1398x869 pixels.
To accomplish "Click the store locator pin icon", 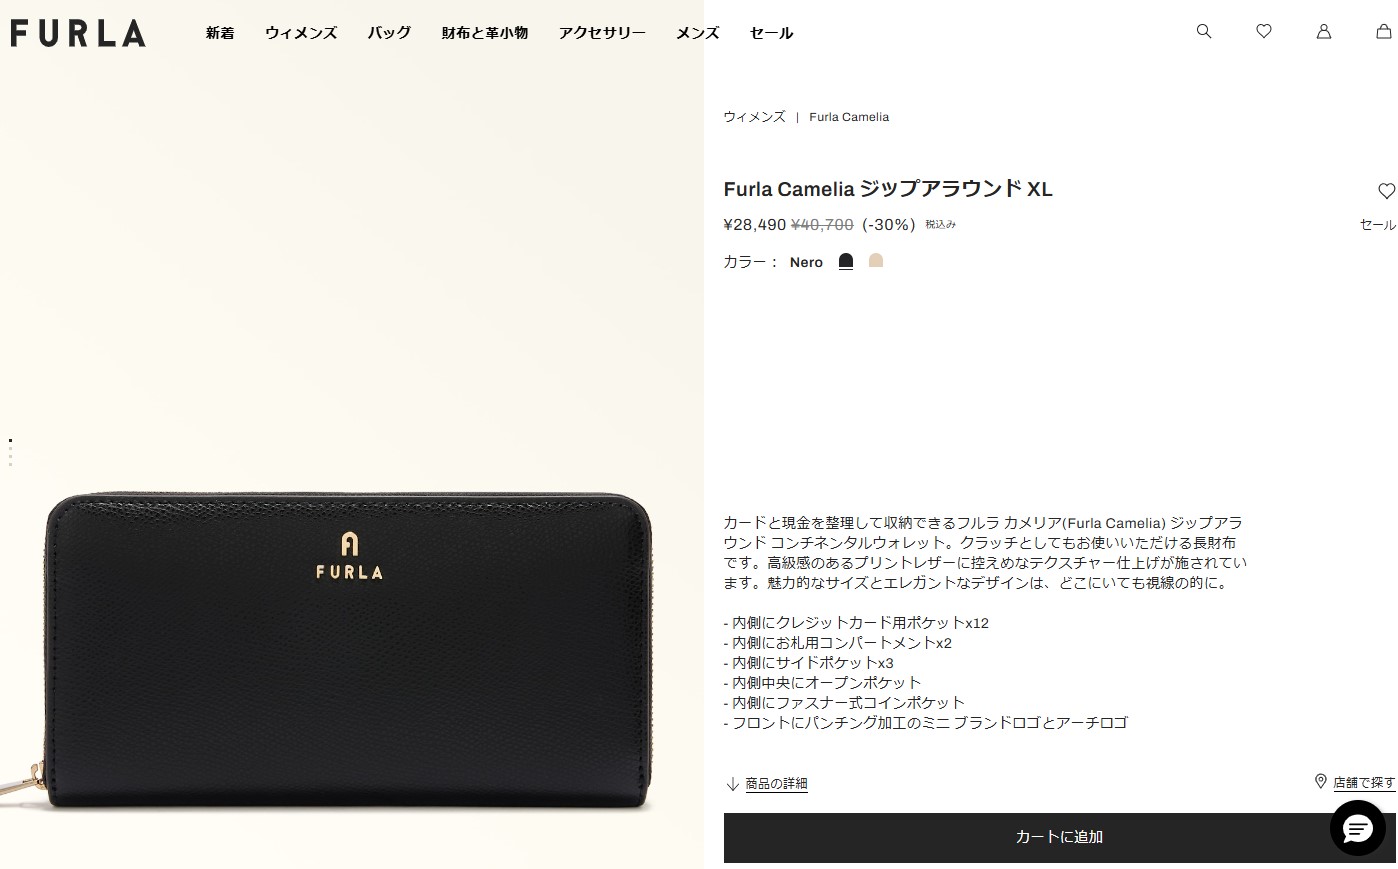I will click(x=1320, y=781).
